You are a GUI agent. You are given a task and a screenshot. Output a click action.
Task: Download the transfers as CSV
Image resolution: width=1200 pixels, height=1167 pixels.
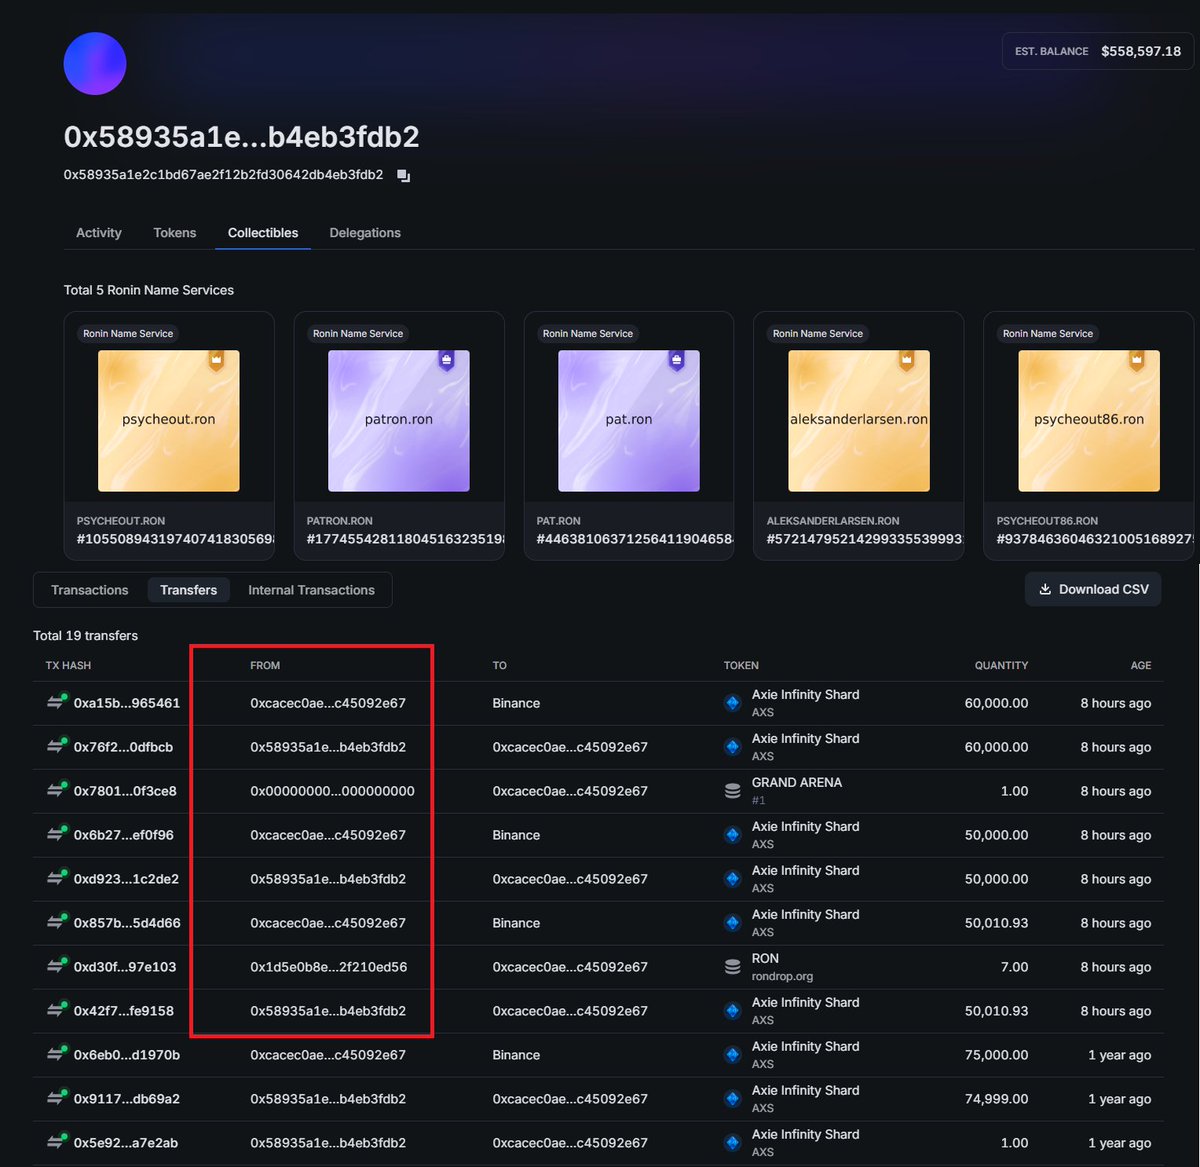point(1093,589)
